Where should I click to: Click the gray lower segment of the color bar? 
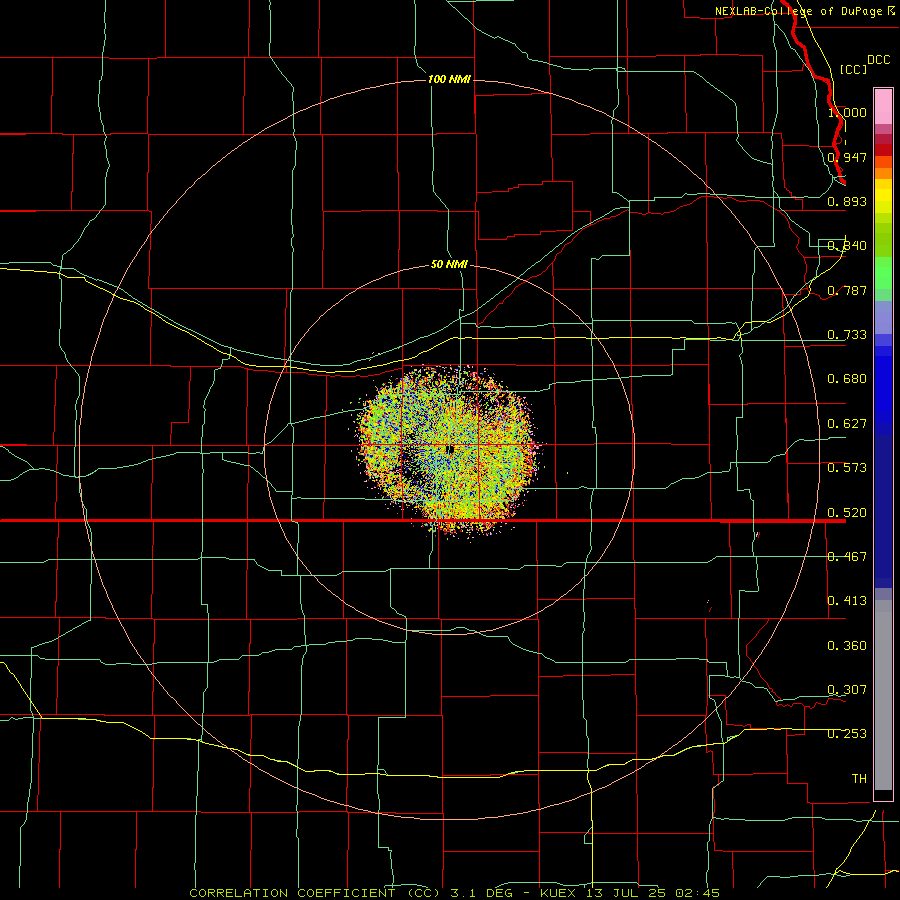883,695
